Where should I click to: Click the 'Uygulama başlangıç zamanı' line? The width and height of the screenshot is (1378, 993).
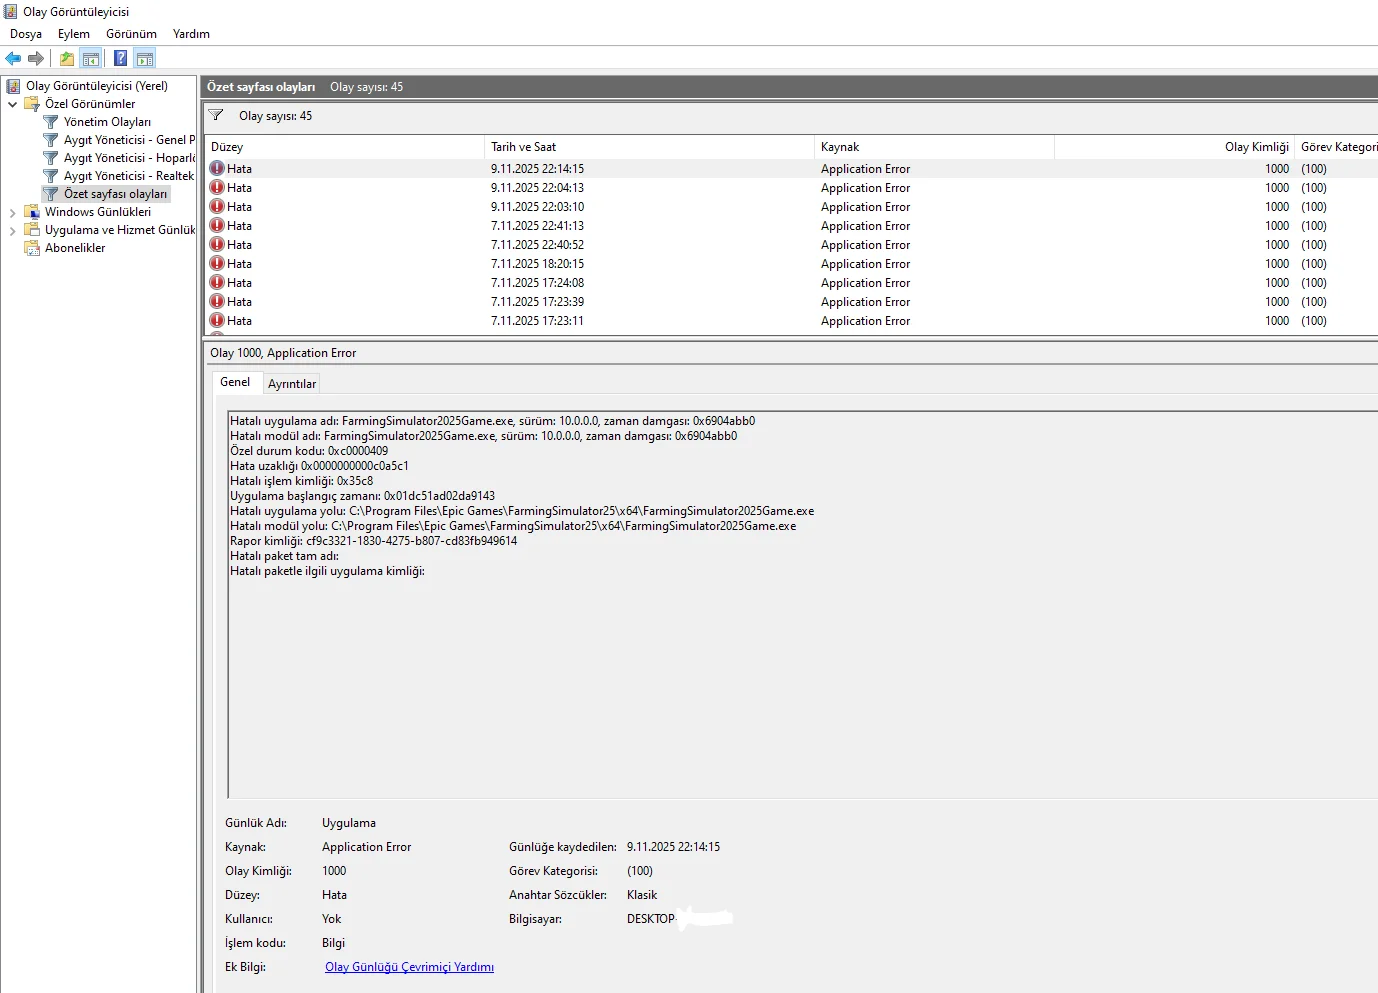362,496
